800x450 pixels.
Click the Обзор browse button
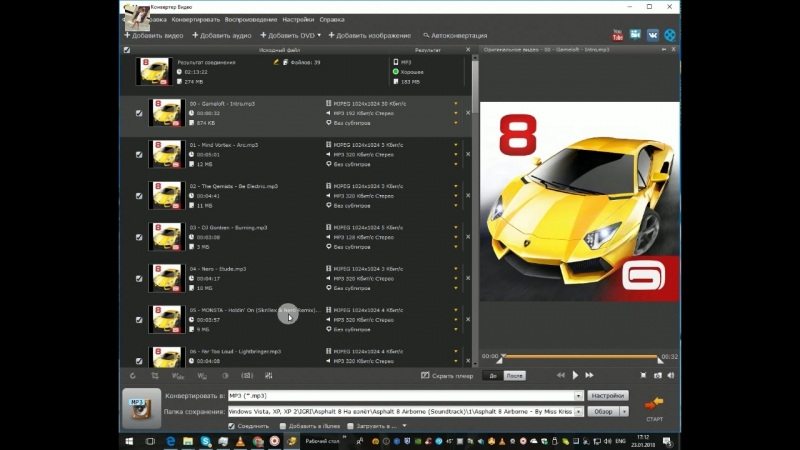tap(603, 411)
